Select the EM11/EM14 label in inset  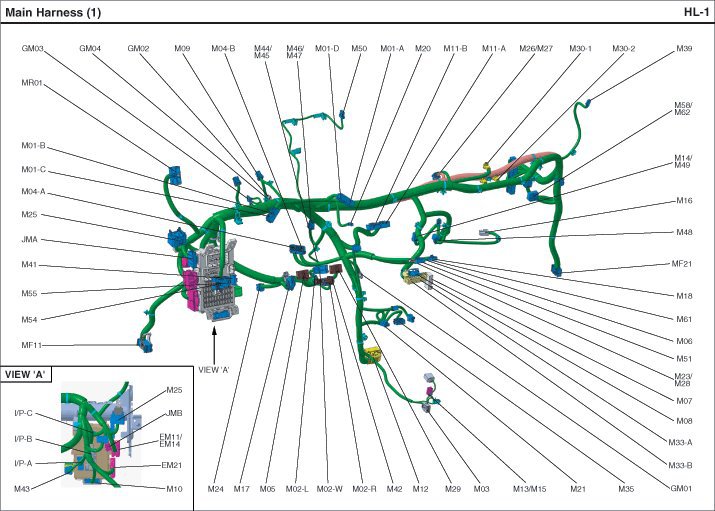(171, 440)
